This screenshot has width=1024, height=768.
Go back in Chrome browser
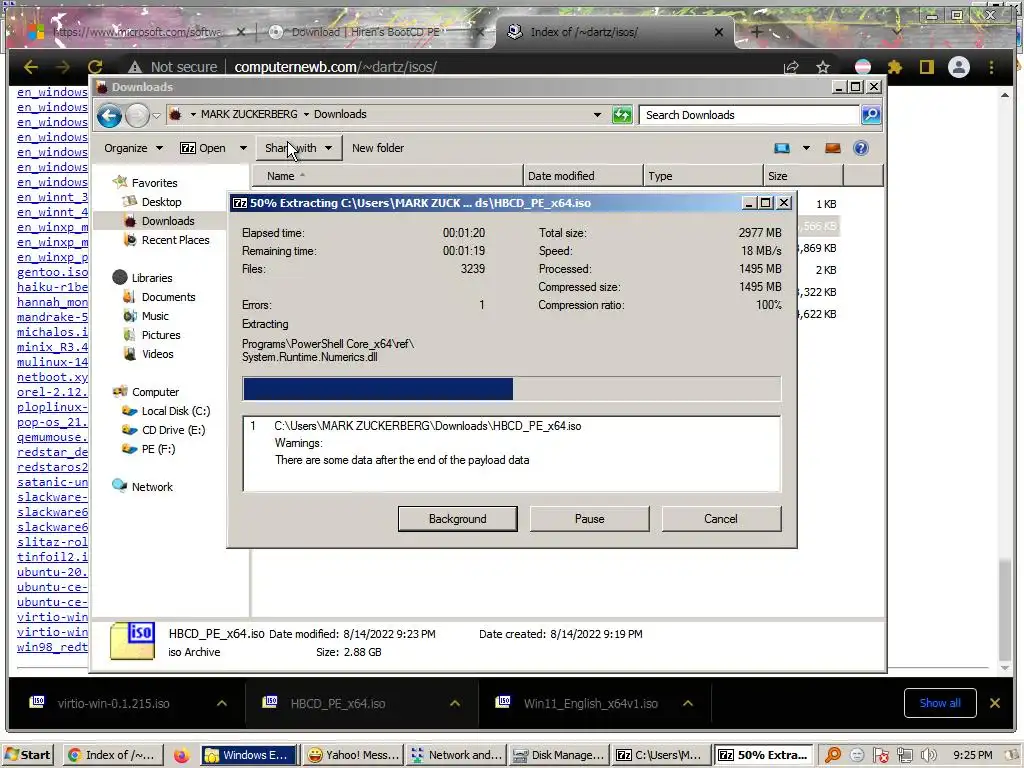point(31,67)
